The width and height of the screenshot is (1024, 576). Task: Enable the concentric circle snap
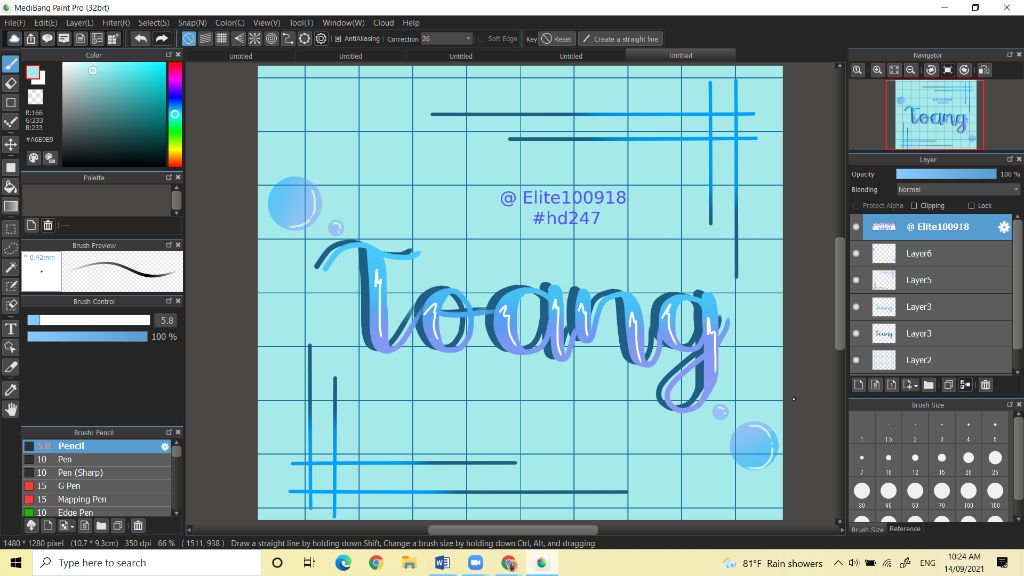[x=271, y=39]
